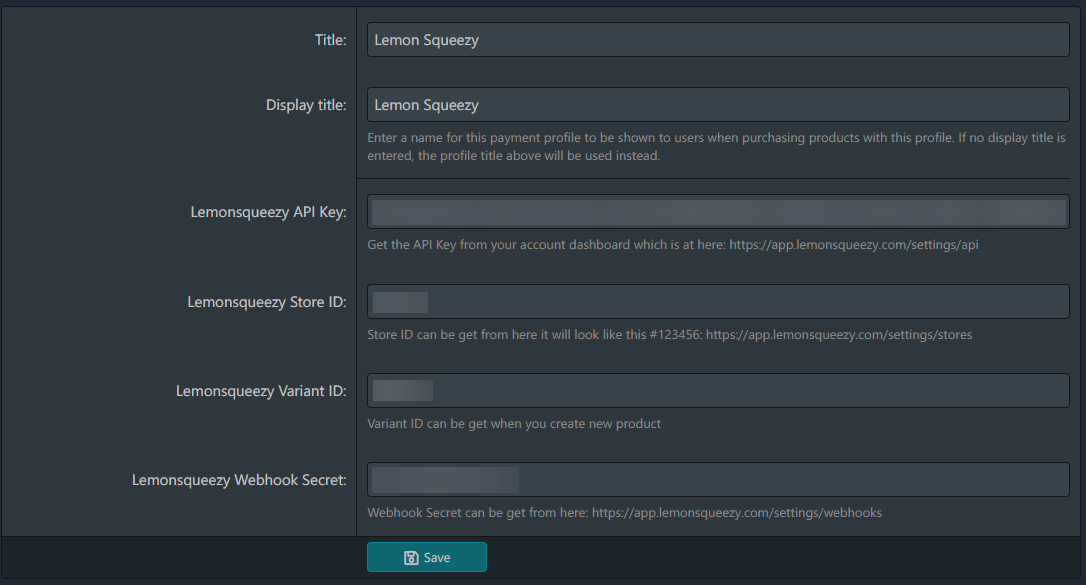Click the app.lemonsqueezy.com/settings/stores URL text
This screenshot has width=1086, height=585.
click(839, 334)
